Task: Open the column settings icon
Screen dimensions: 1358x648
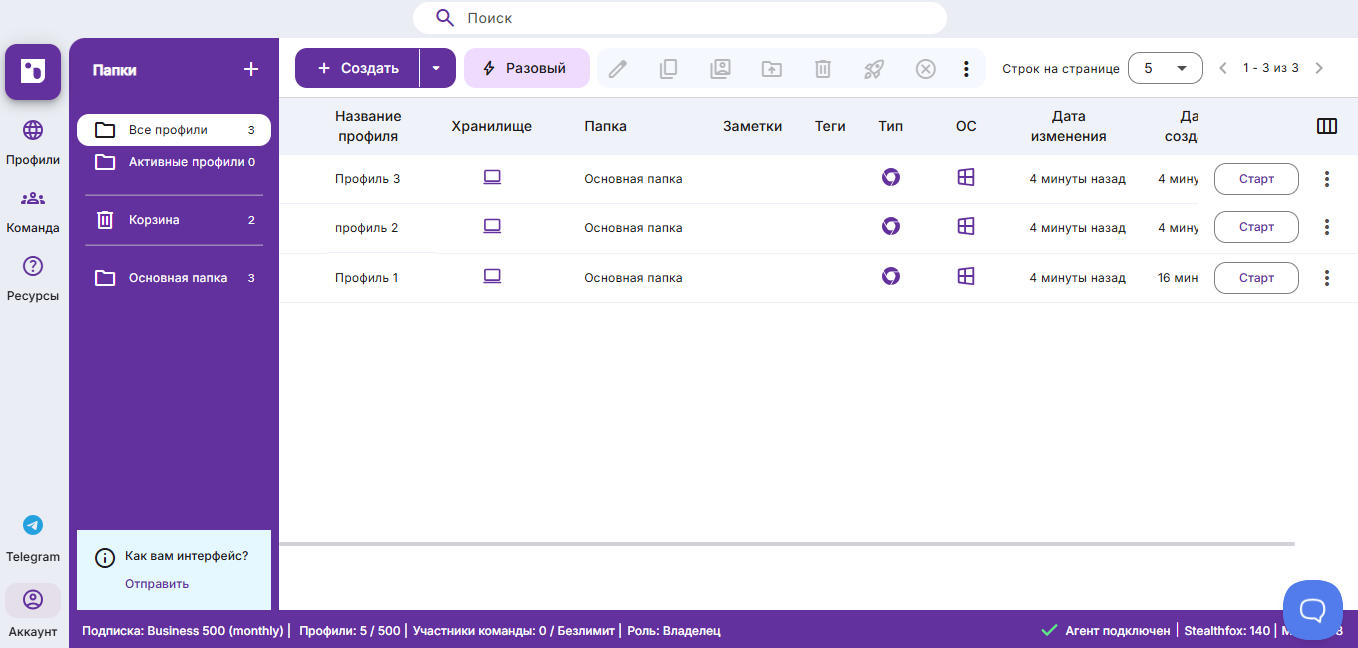Action: click(1327, 126)
